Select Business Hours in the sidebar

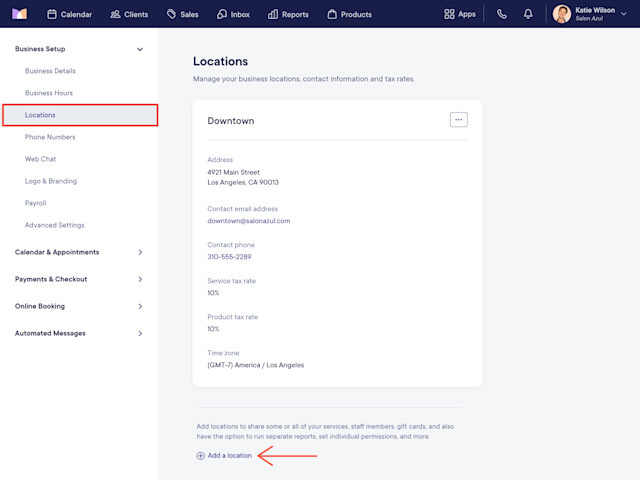[49, 93]
